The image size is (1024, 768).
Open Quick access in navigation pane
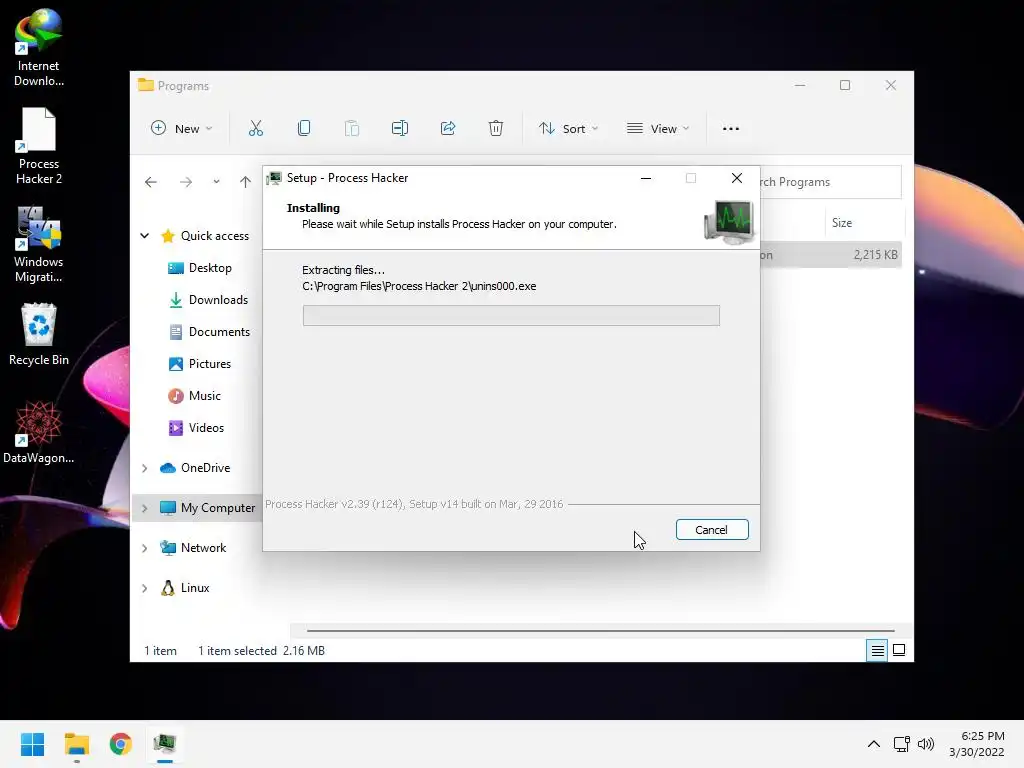pos(214,236)
